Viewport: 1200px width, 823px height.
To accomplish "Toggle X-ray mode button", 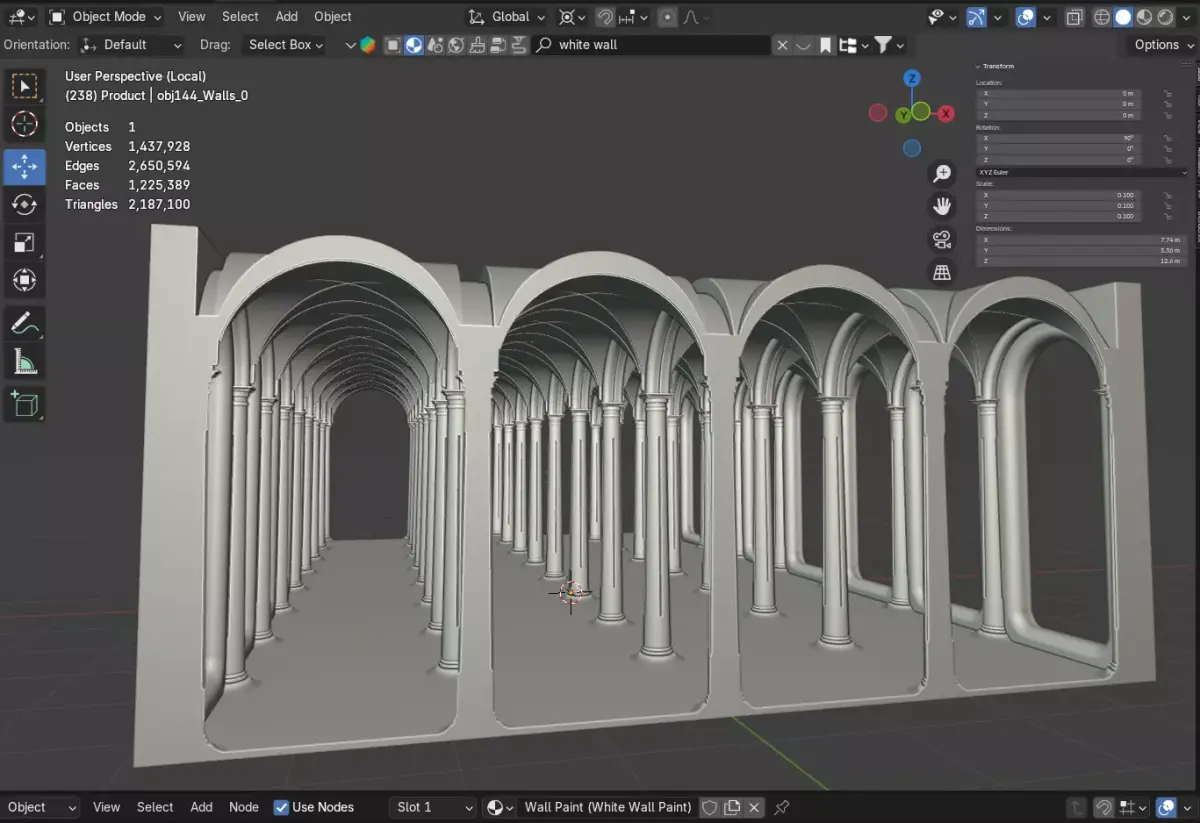I will click(x=1074, y=17).
